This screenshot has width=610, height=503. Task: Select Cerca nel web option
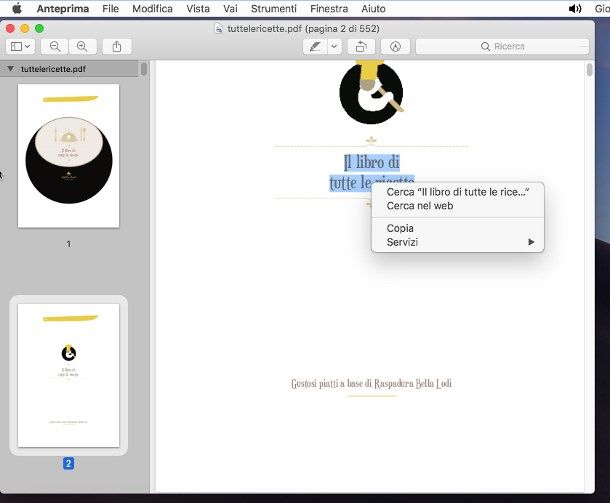(420, 205)
